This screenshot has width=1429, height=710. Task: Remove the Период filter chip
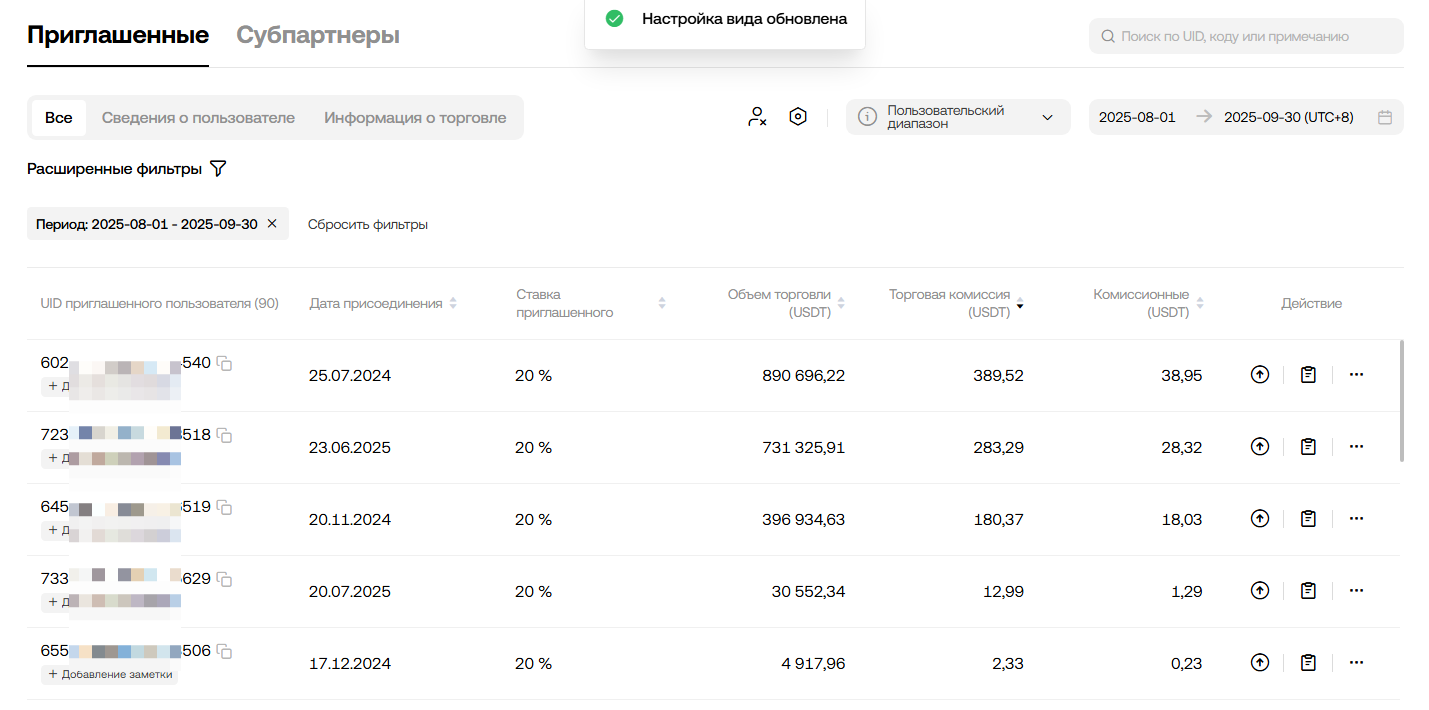click(x=272, y=224)
